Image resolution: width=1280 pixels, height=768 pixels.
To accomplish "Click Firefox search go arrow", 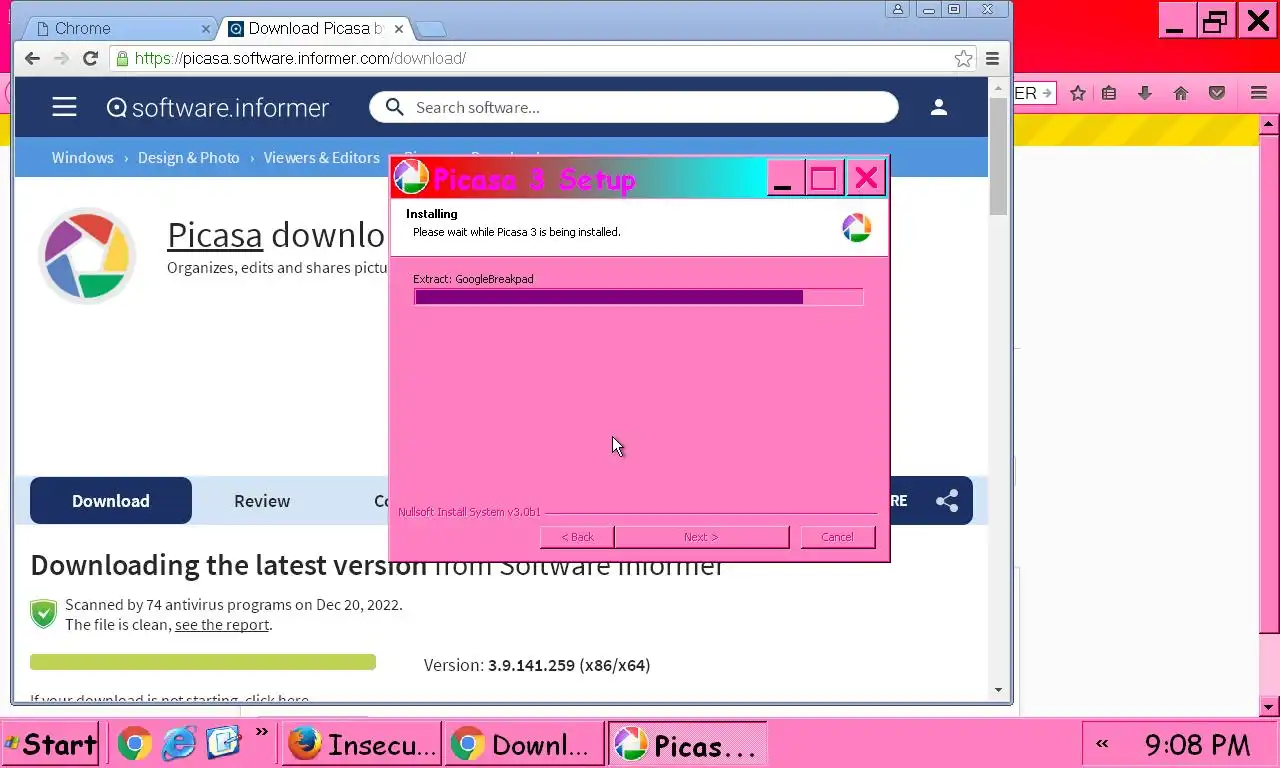I will pyautogui.click(x=1046, y=93).
